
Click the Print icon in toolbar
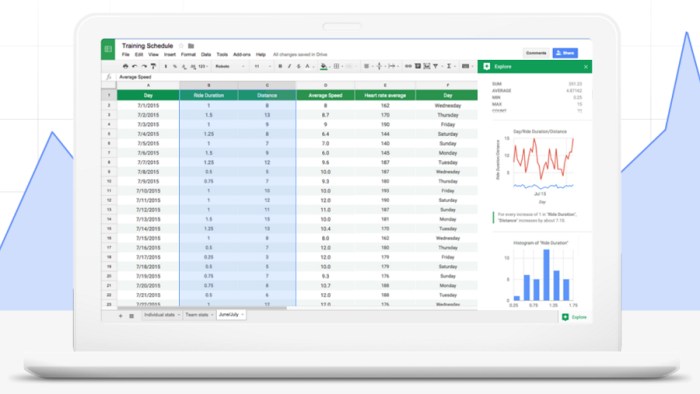[125, 66]
